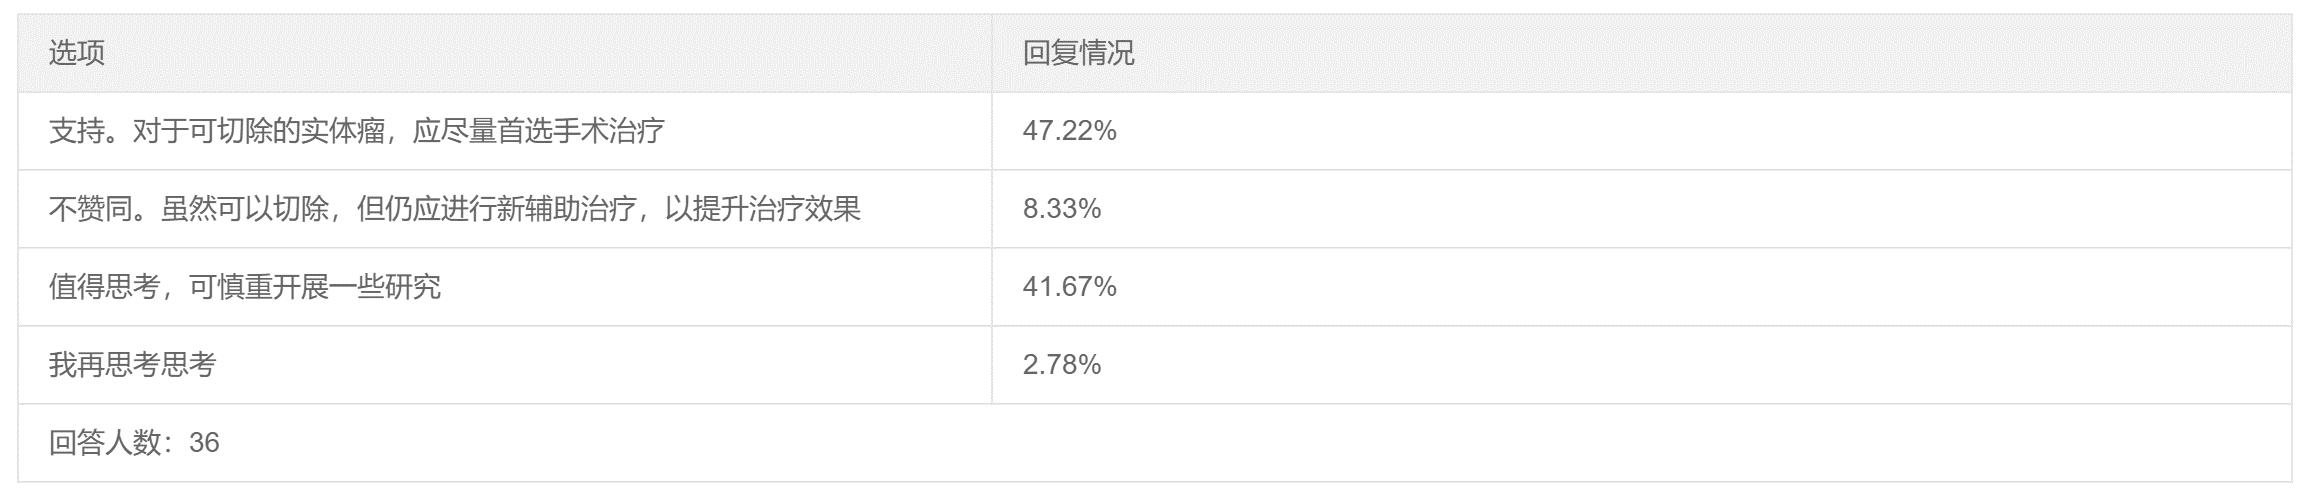Screen dimensions: 2302x488
Task: Click the 41.67% response value
Action: pyautogui.click(x=1069, y=287)
